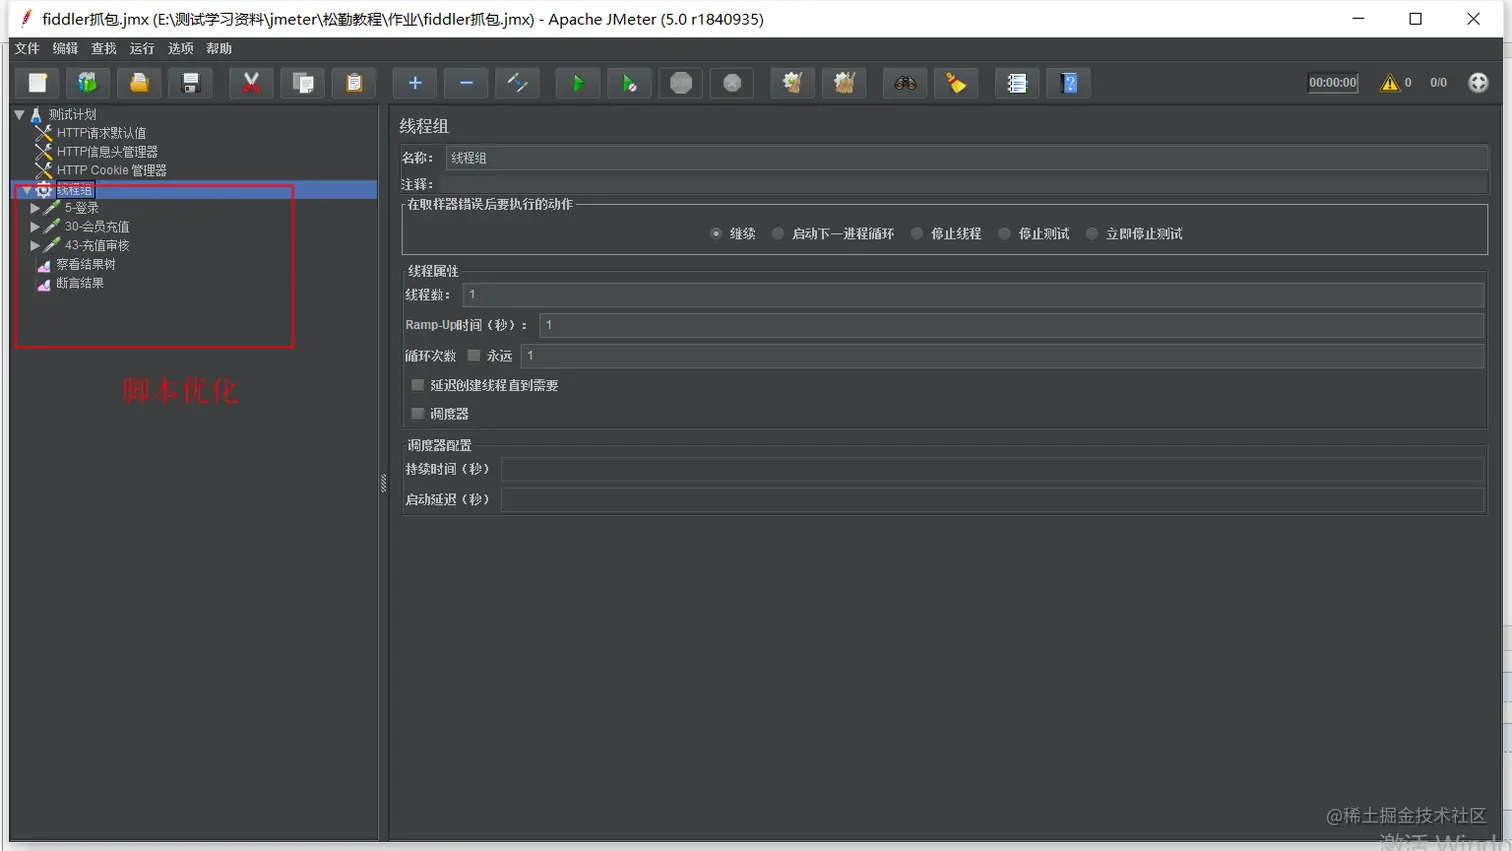Screen dimensions: 1512x851
Task: Click the 0/0 thread count indicator
Action: click(x=1438, y=83)
